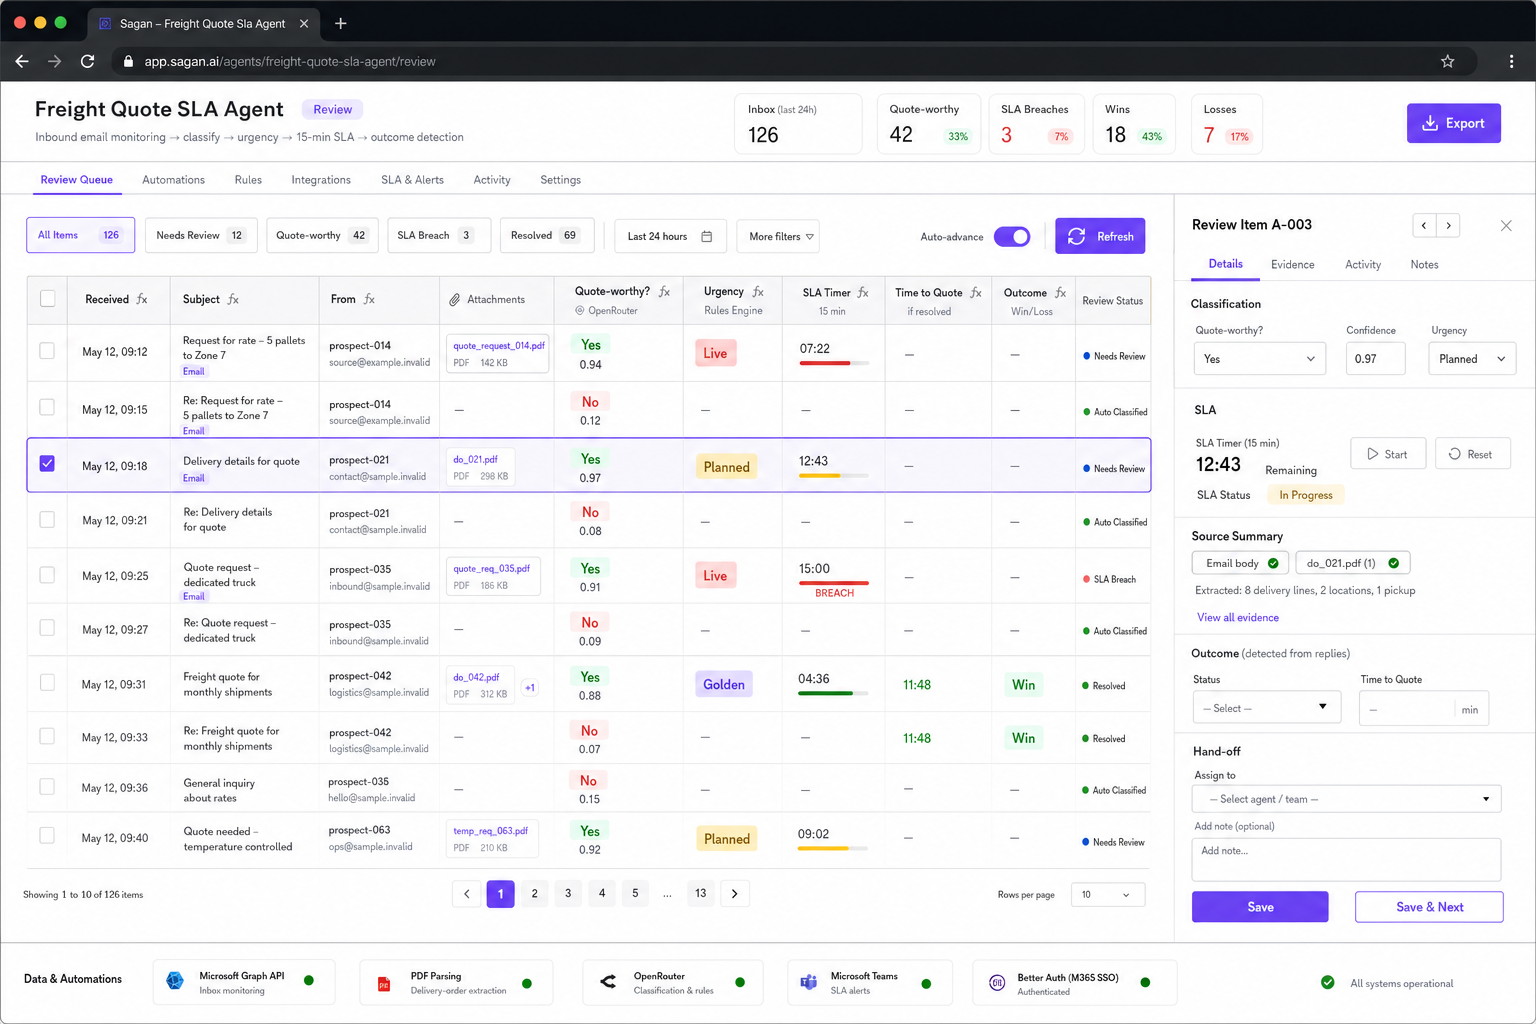This screenshot has height=1024, width=1536.
Task: Open the Outcome Status select dropdown
Action: pos(1266,708)
